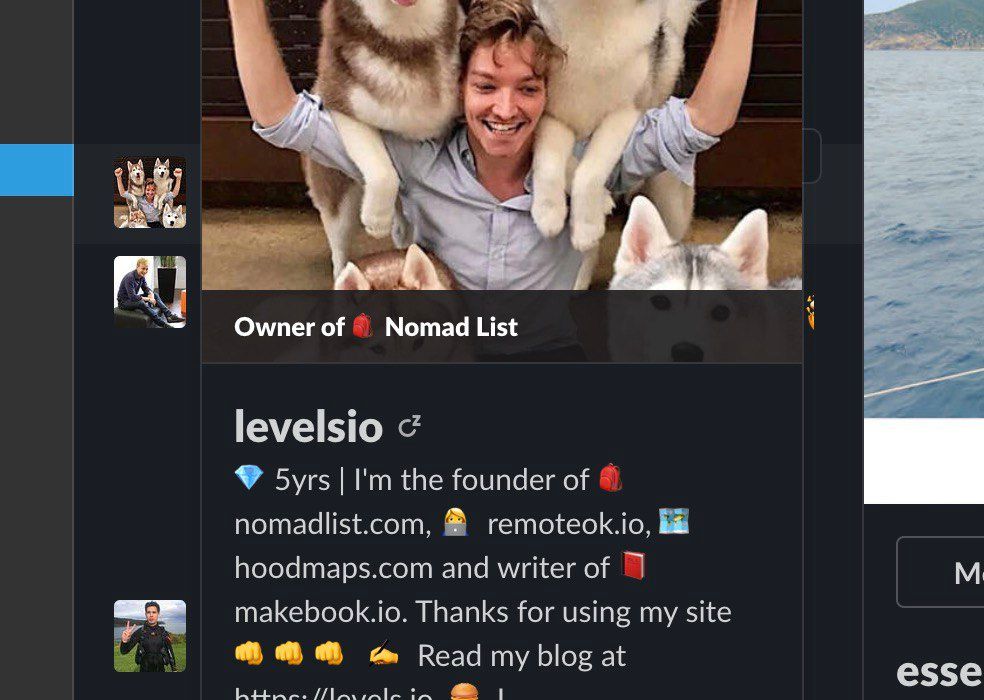This screenshot has width=984, height=700.
Task: Click the writing hand emoji before 'Read my blog'
Action: (x=383, y=655)
